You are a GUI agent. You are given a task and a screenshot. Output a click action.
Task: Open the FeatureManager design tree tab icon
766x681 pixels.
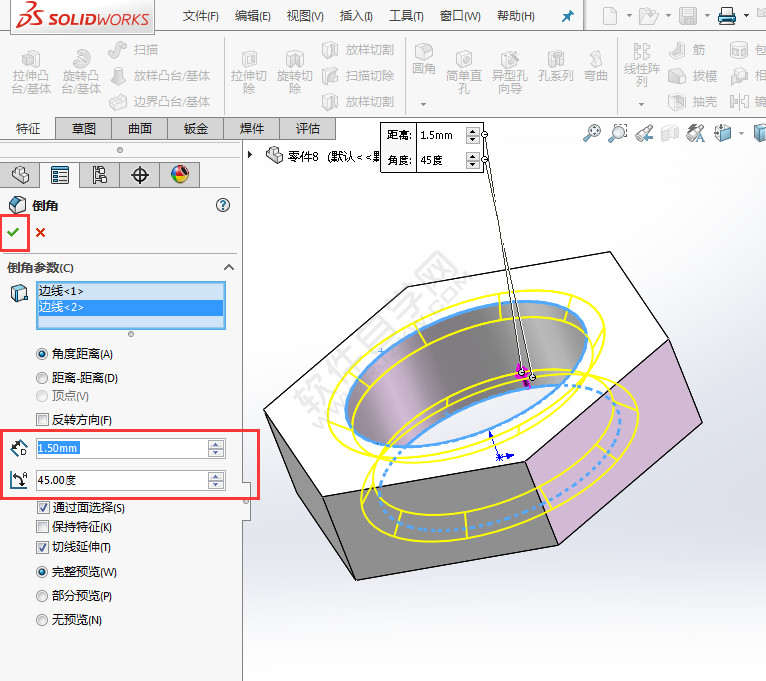tap(20, 175)
